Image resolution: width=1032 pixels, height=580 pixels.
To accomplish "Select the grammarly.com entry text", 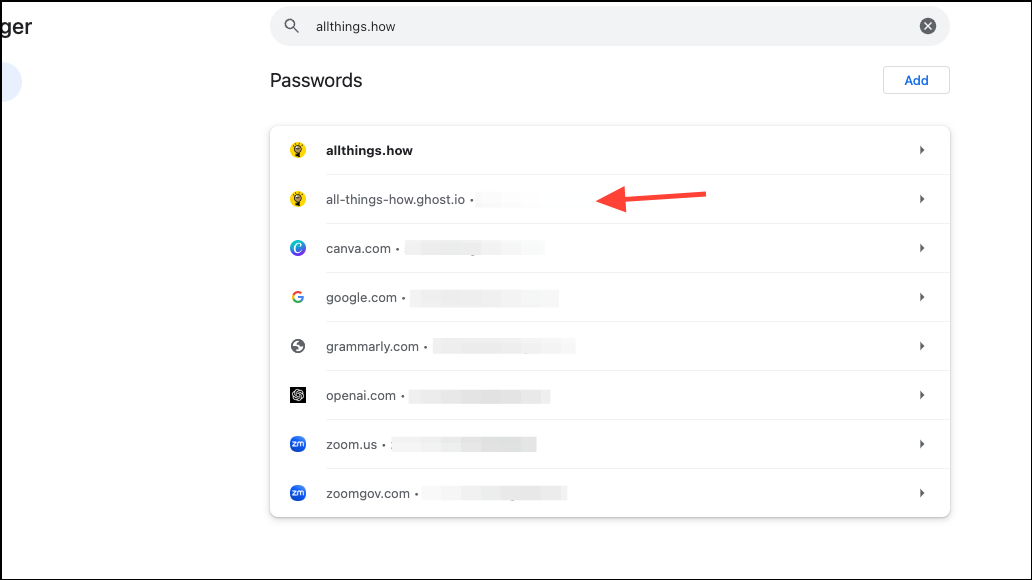I will coord(373,346).
